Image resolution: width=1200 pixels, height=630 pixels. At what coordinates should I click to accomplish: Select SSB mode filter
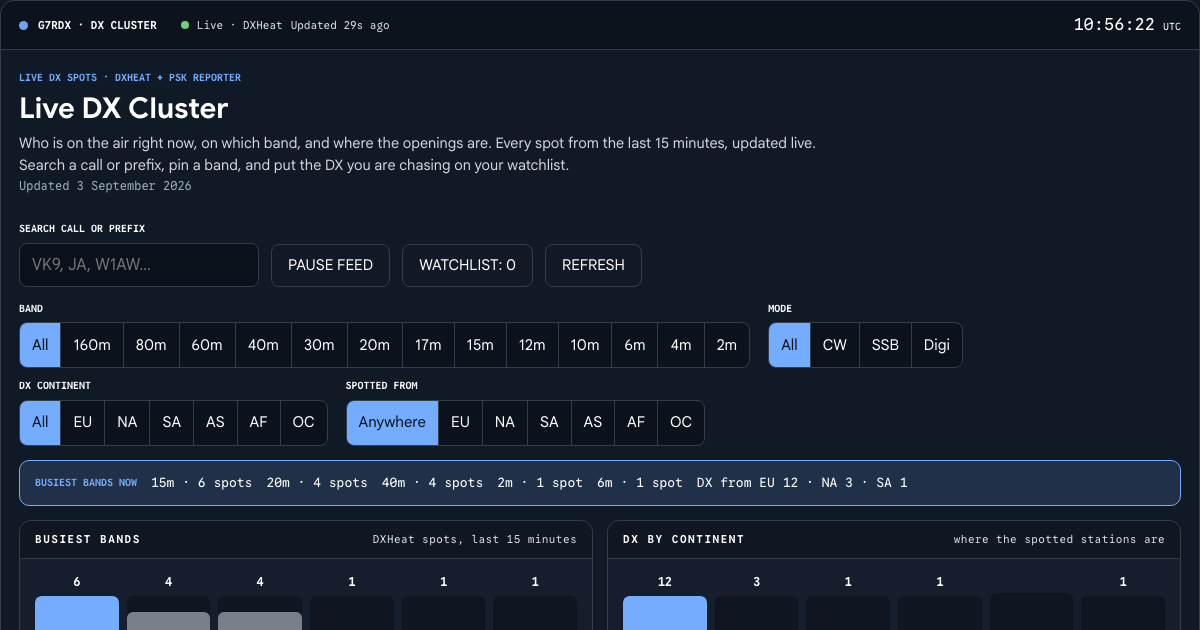point(885,345)
